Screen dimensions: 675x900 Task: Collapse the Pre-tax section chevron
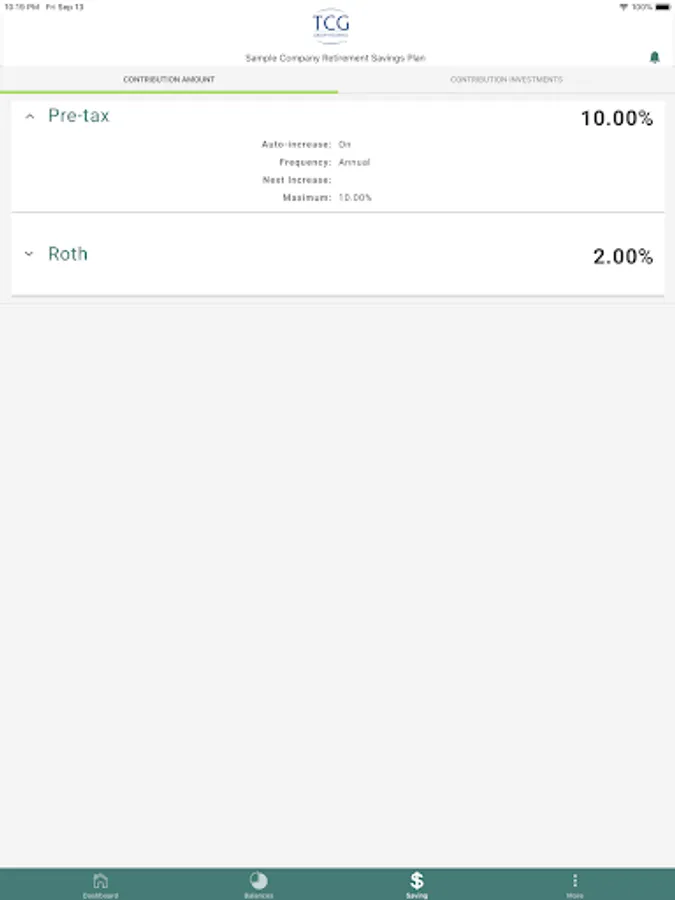(29, 117)
